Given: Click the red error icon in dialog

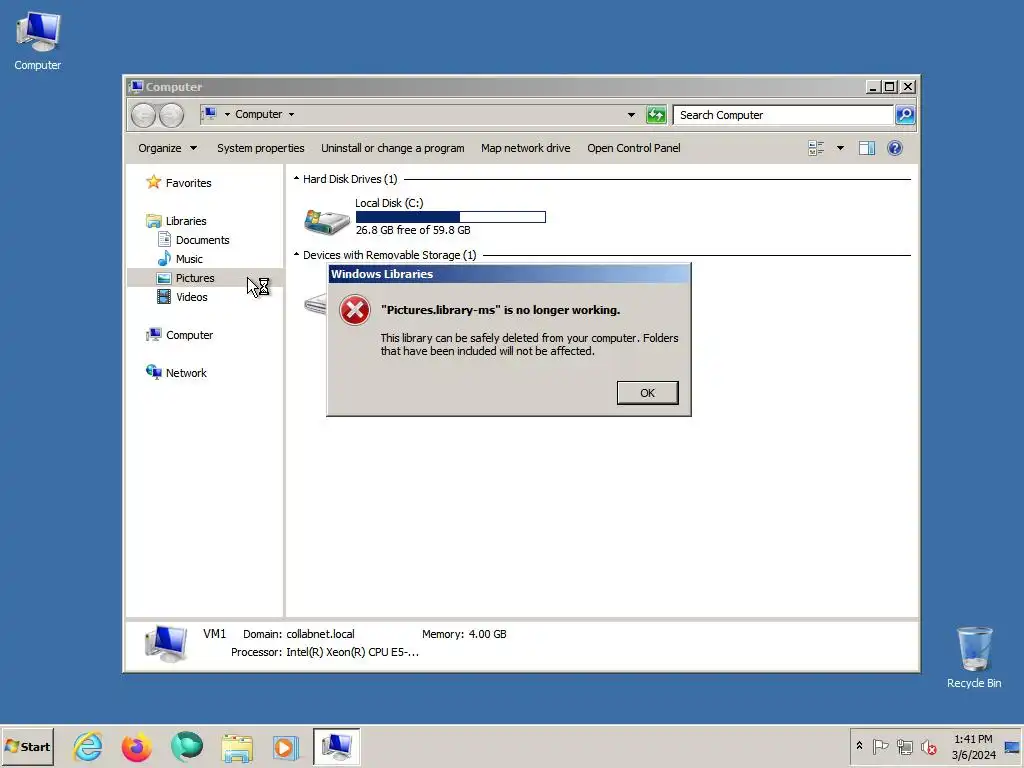Looking at the screenshot, I should click(355, 310).
